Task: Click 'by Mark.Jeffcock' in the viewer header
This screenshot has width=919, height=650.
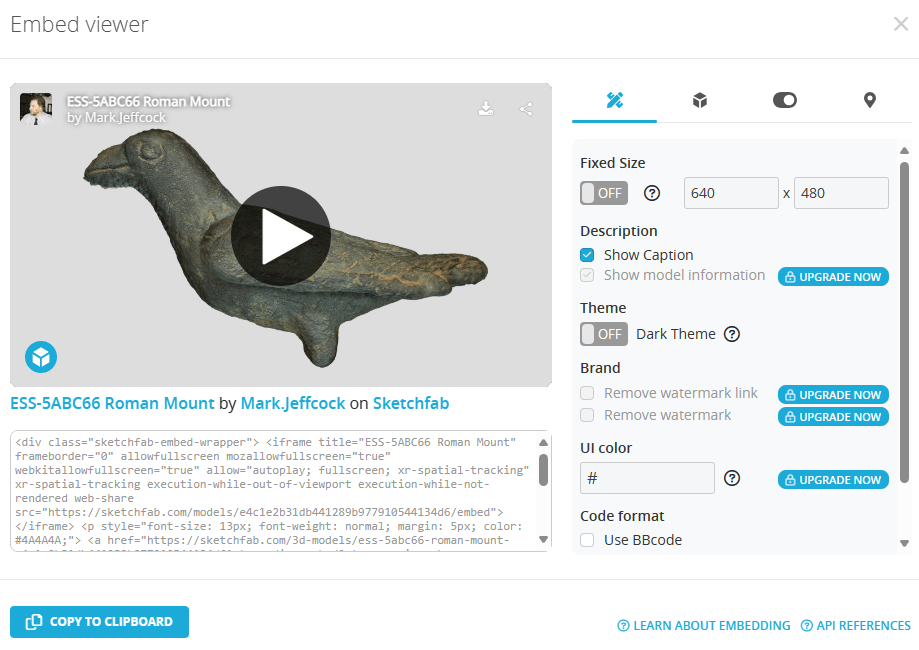Action: pos(116,117)
